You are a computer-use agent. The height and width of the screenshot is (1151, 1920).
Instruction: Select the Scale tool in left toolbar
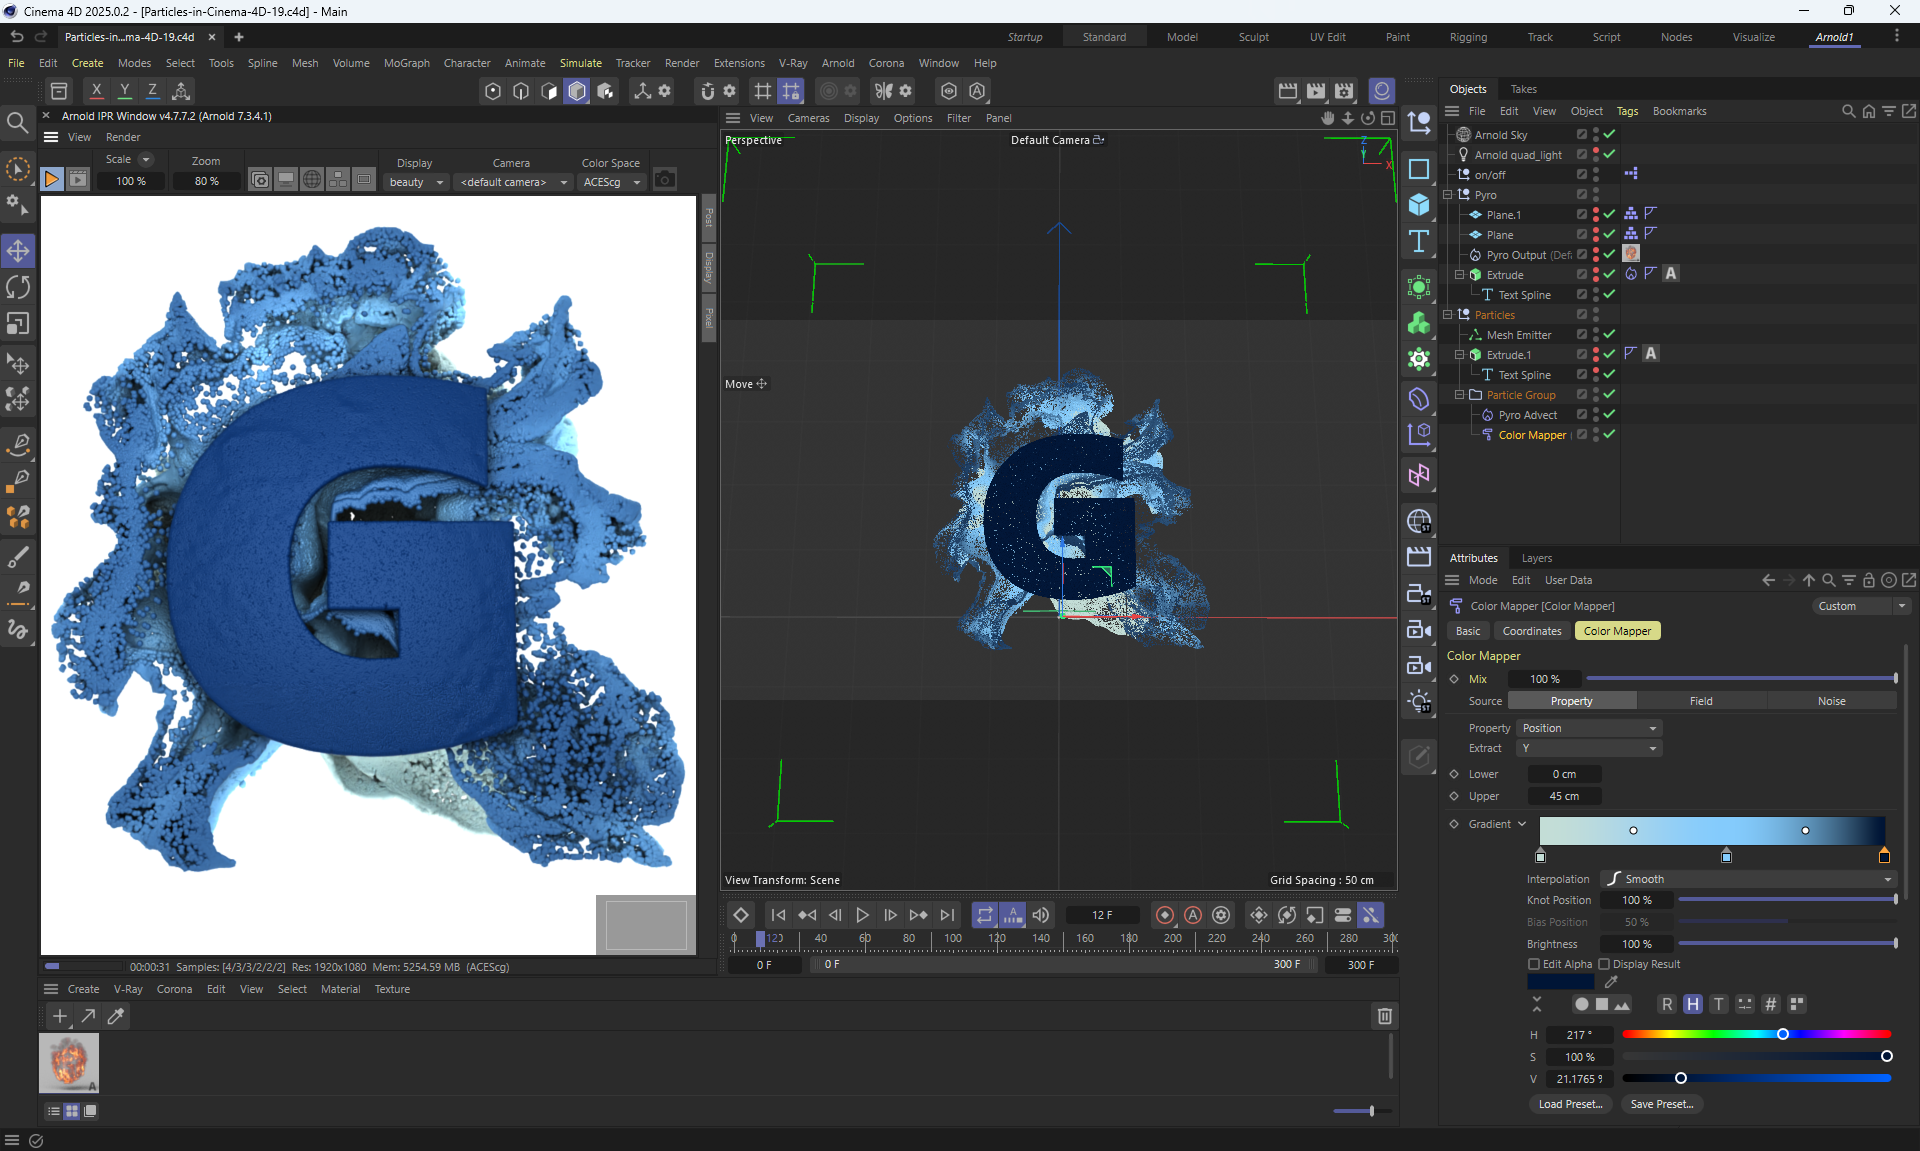[x=18, y=324]
